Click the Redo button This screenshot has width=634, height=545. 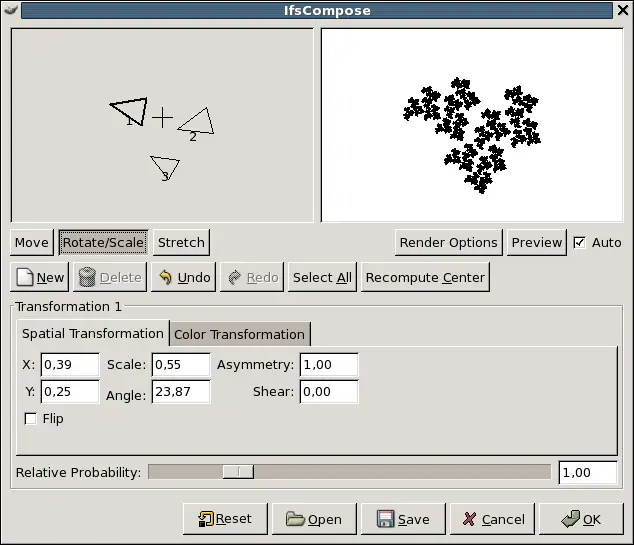(x=251, y=278)
